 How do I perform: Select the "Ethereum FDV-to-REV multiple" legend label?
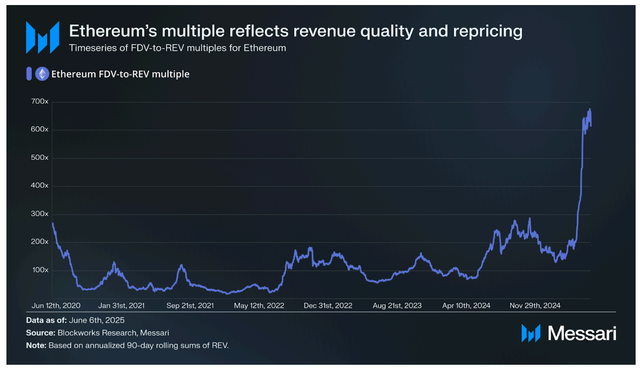tap(120, 74)
